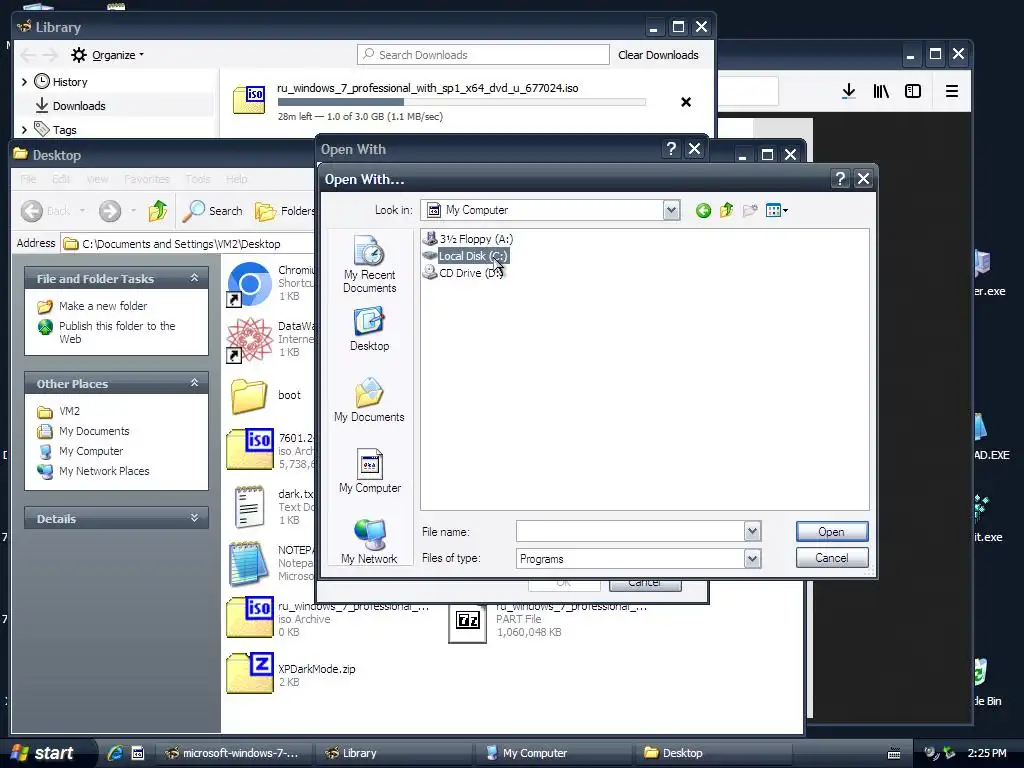
Task: Select My Documents in the places bar
Action: click(370, 400)
